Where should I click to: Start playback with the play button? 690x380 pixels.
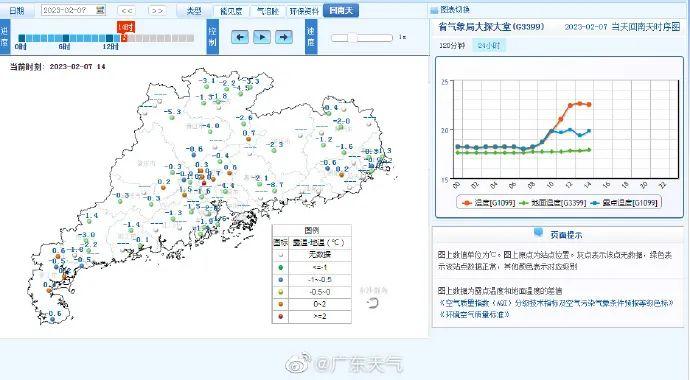[x=262, y=37]
